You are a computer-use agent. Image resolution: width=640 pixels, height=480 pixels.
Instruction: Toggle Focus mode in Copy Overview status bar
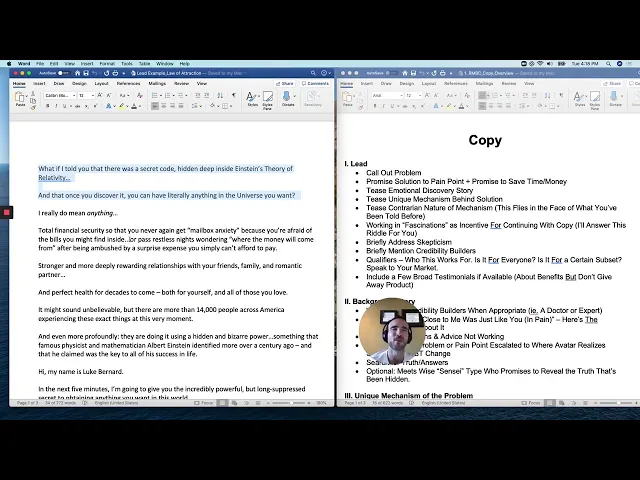coord(531,403)
